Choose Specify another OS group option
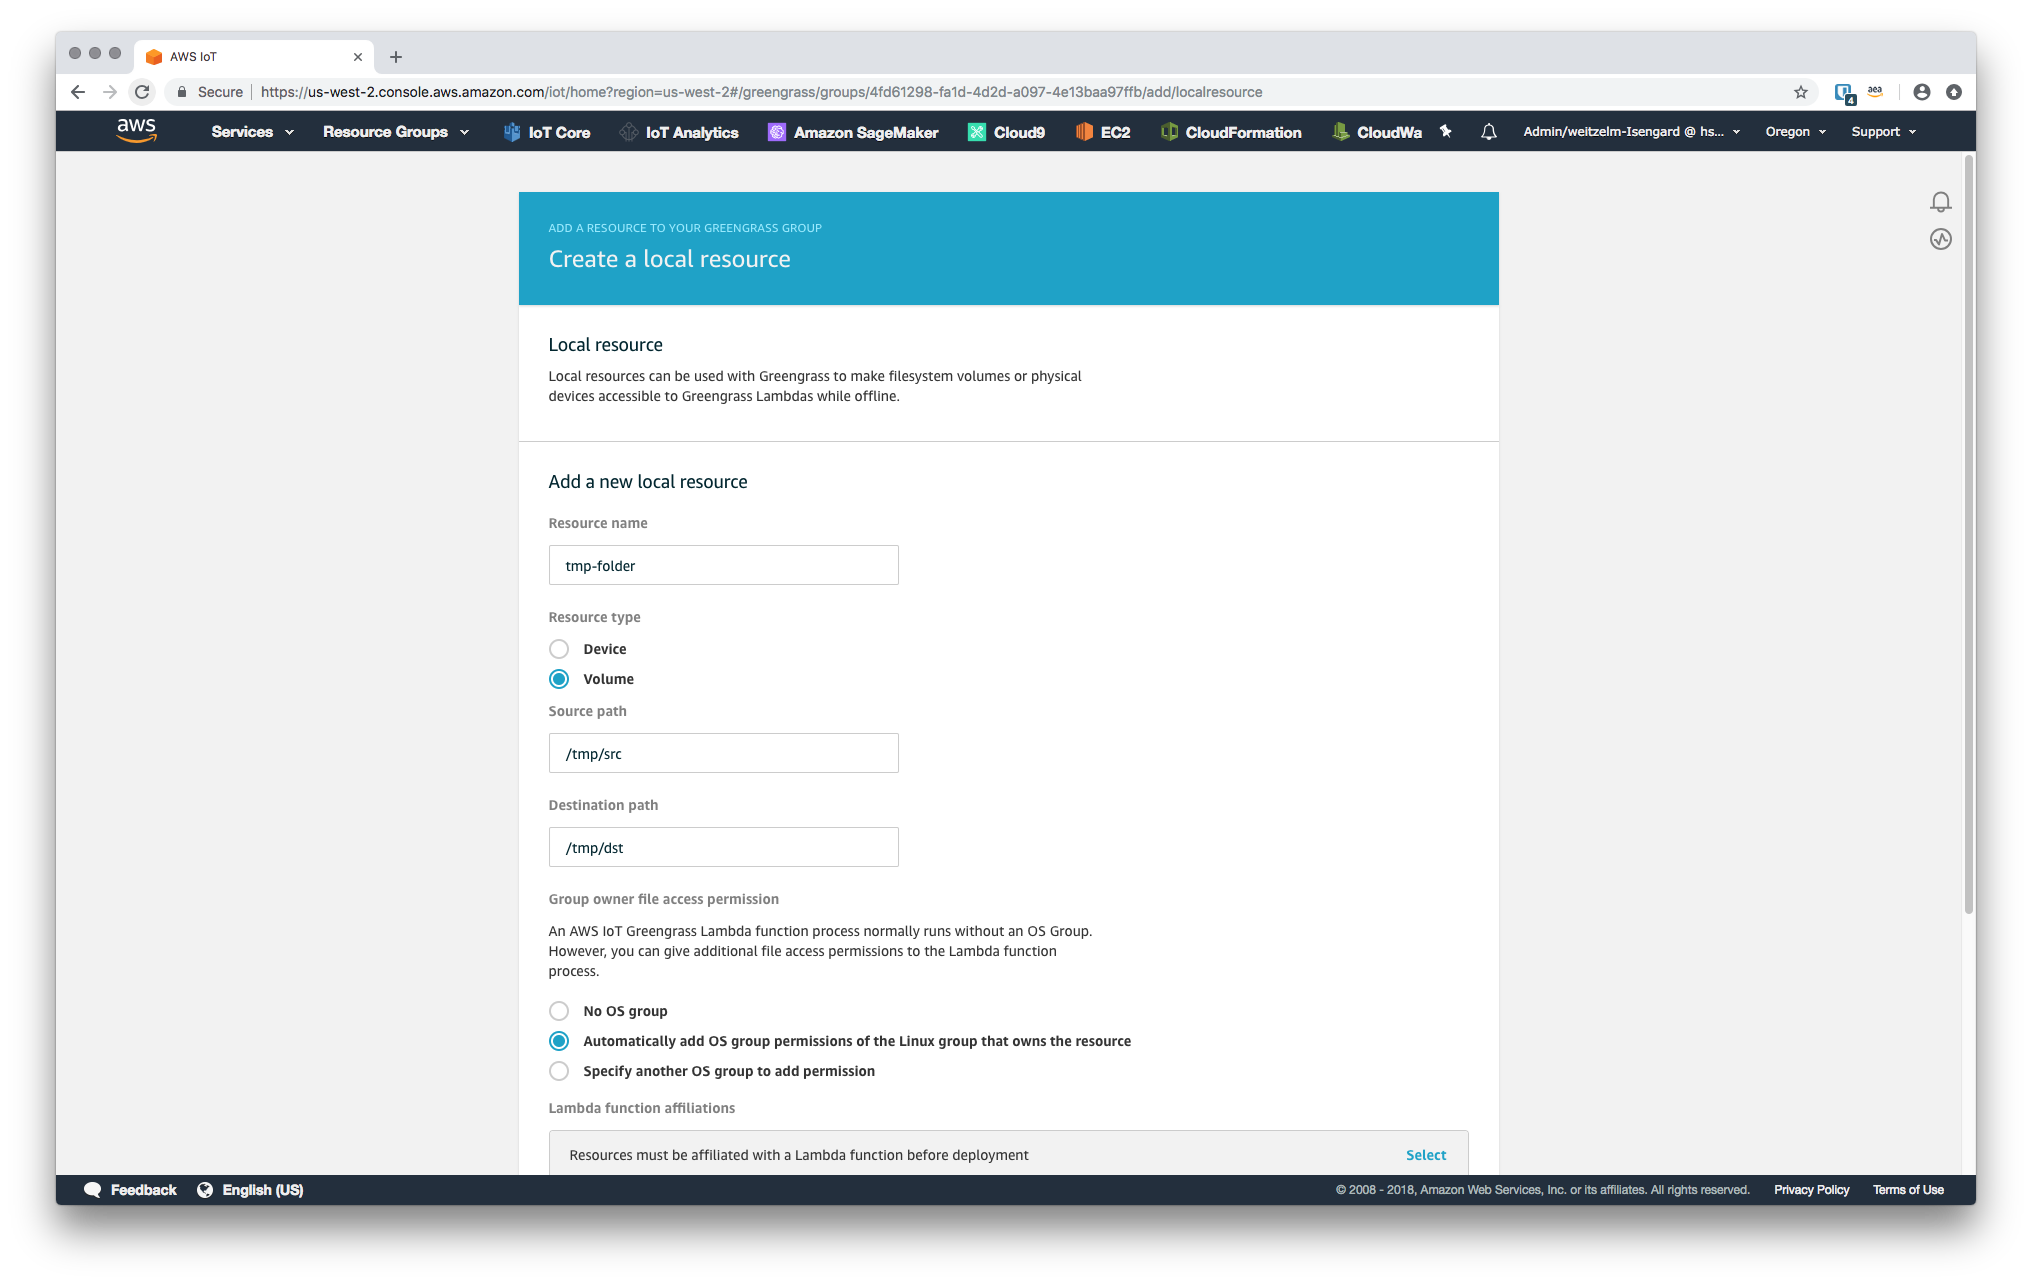This screenshot has width=2032, height=1285. click(x=559, y=1071)
